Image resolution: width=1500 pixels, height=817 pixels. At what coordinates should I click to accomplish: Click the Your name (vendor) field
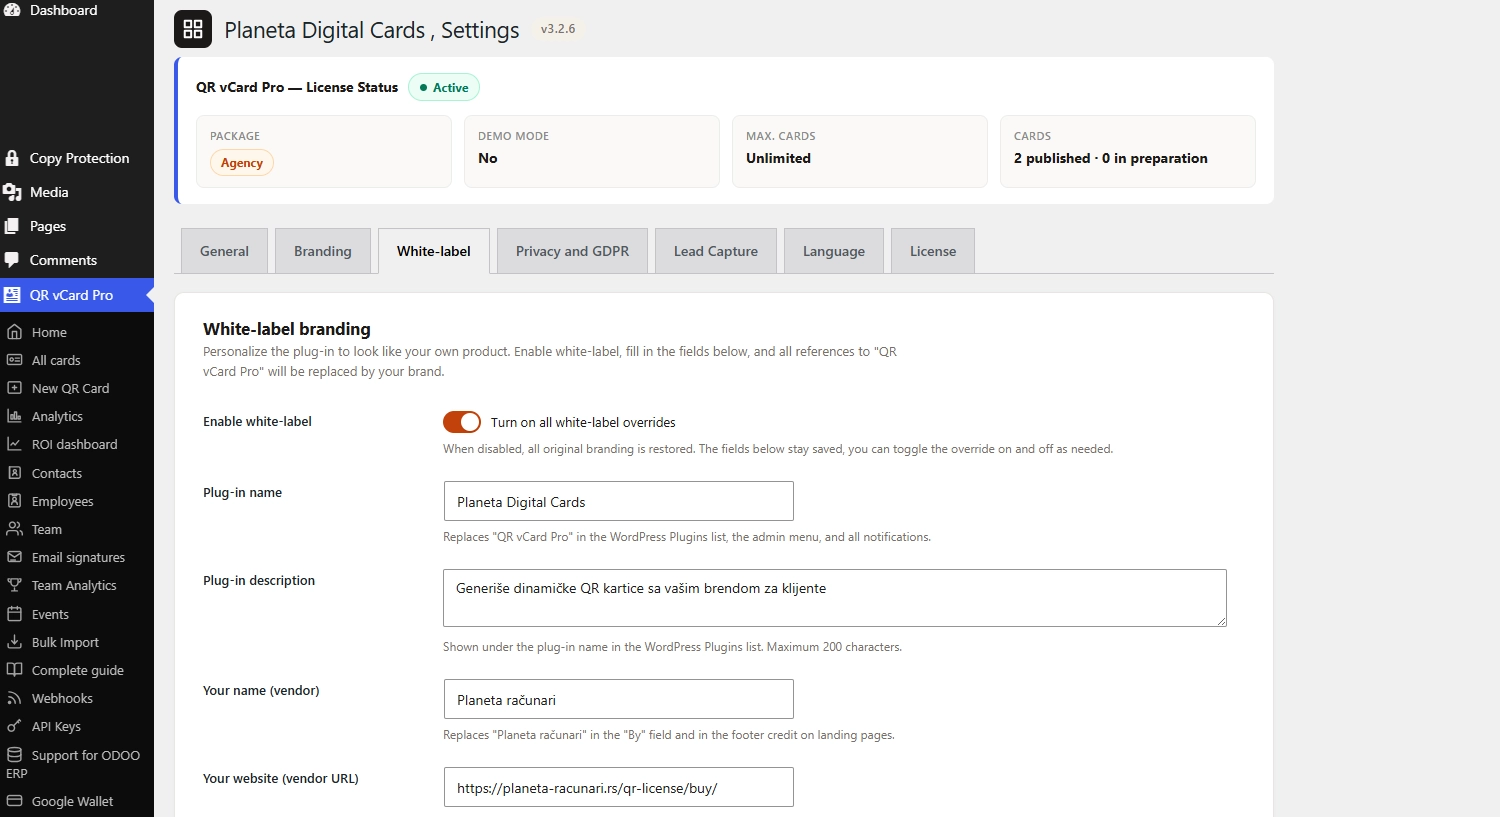click(x=619, y=699)
